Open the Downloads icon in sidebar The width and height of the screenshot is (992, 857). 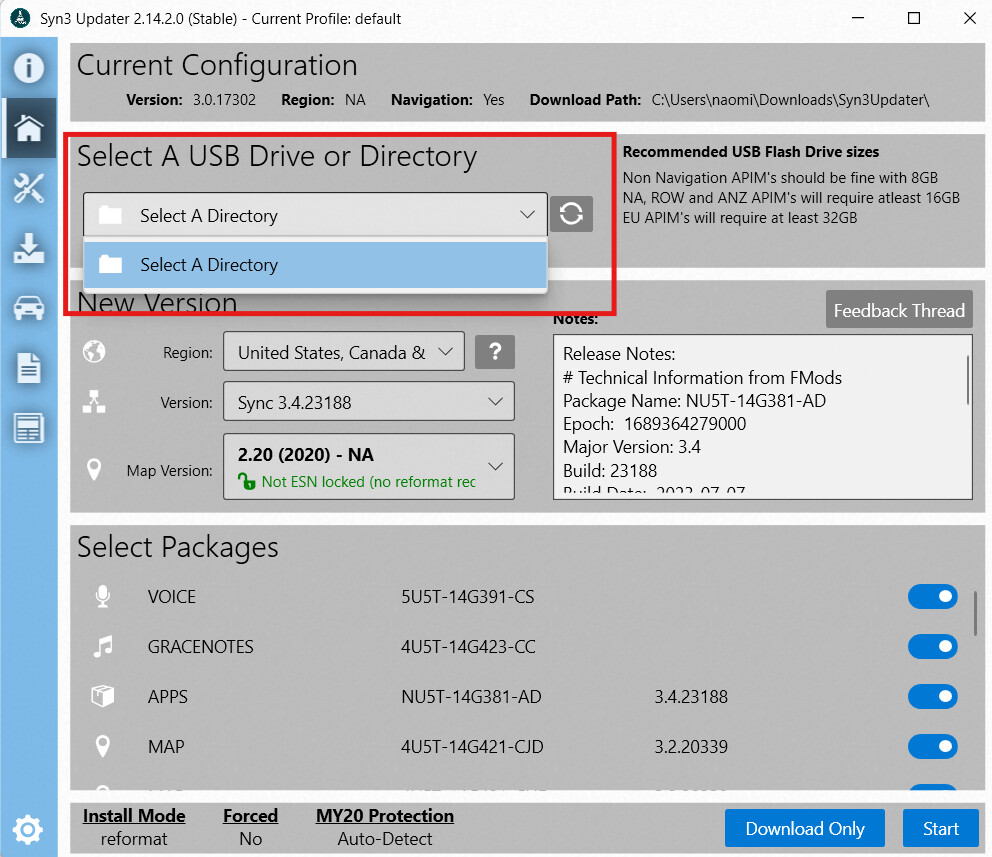28,248
